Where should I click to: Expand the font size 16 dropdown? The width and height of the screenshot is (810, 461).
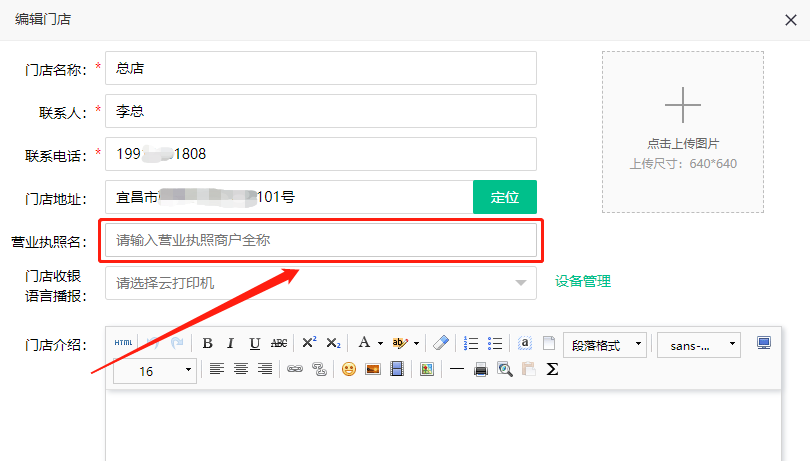coord(155,371)
